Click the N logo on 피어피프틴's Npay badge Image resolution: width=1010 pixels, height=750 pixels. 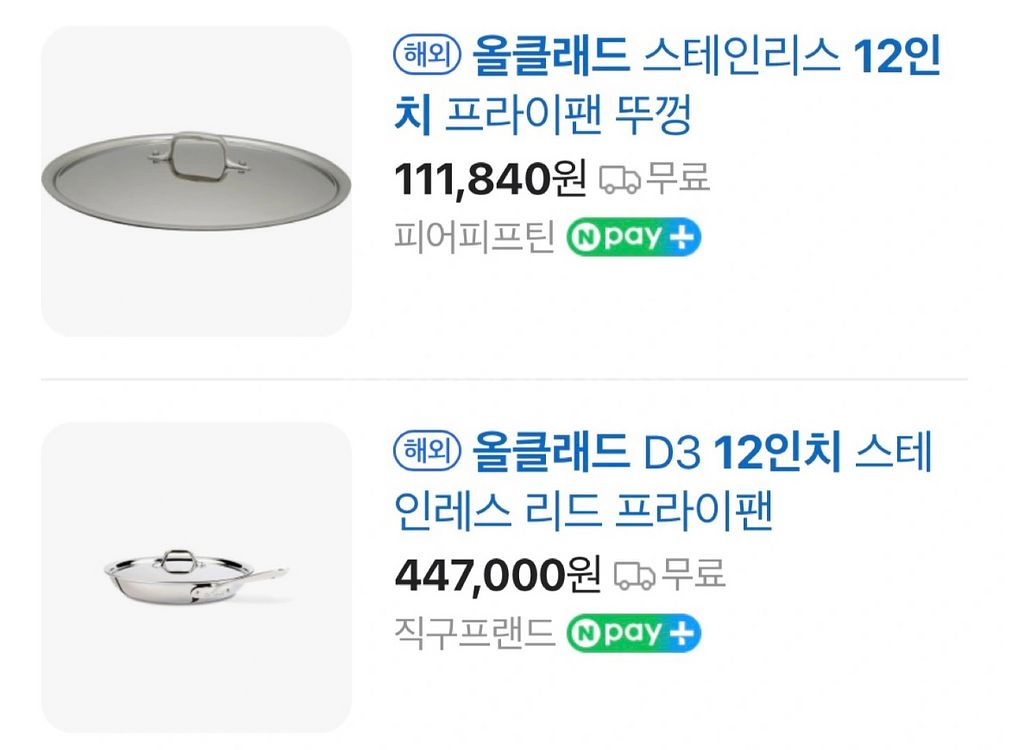tap(583, 239)
